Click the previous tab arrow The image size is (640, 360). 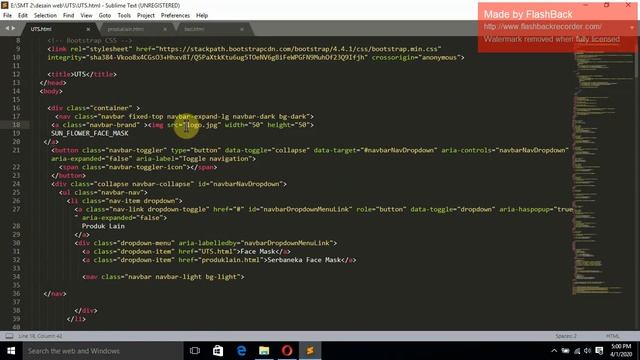[x=7, y=29]
